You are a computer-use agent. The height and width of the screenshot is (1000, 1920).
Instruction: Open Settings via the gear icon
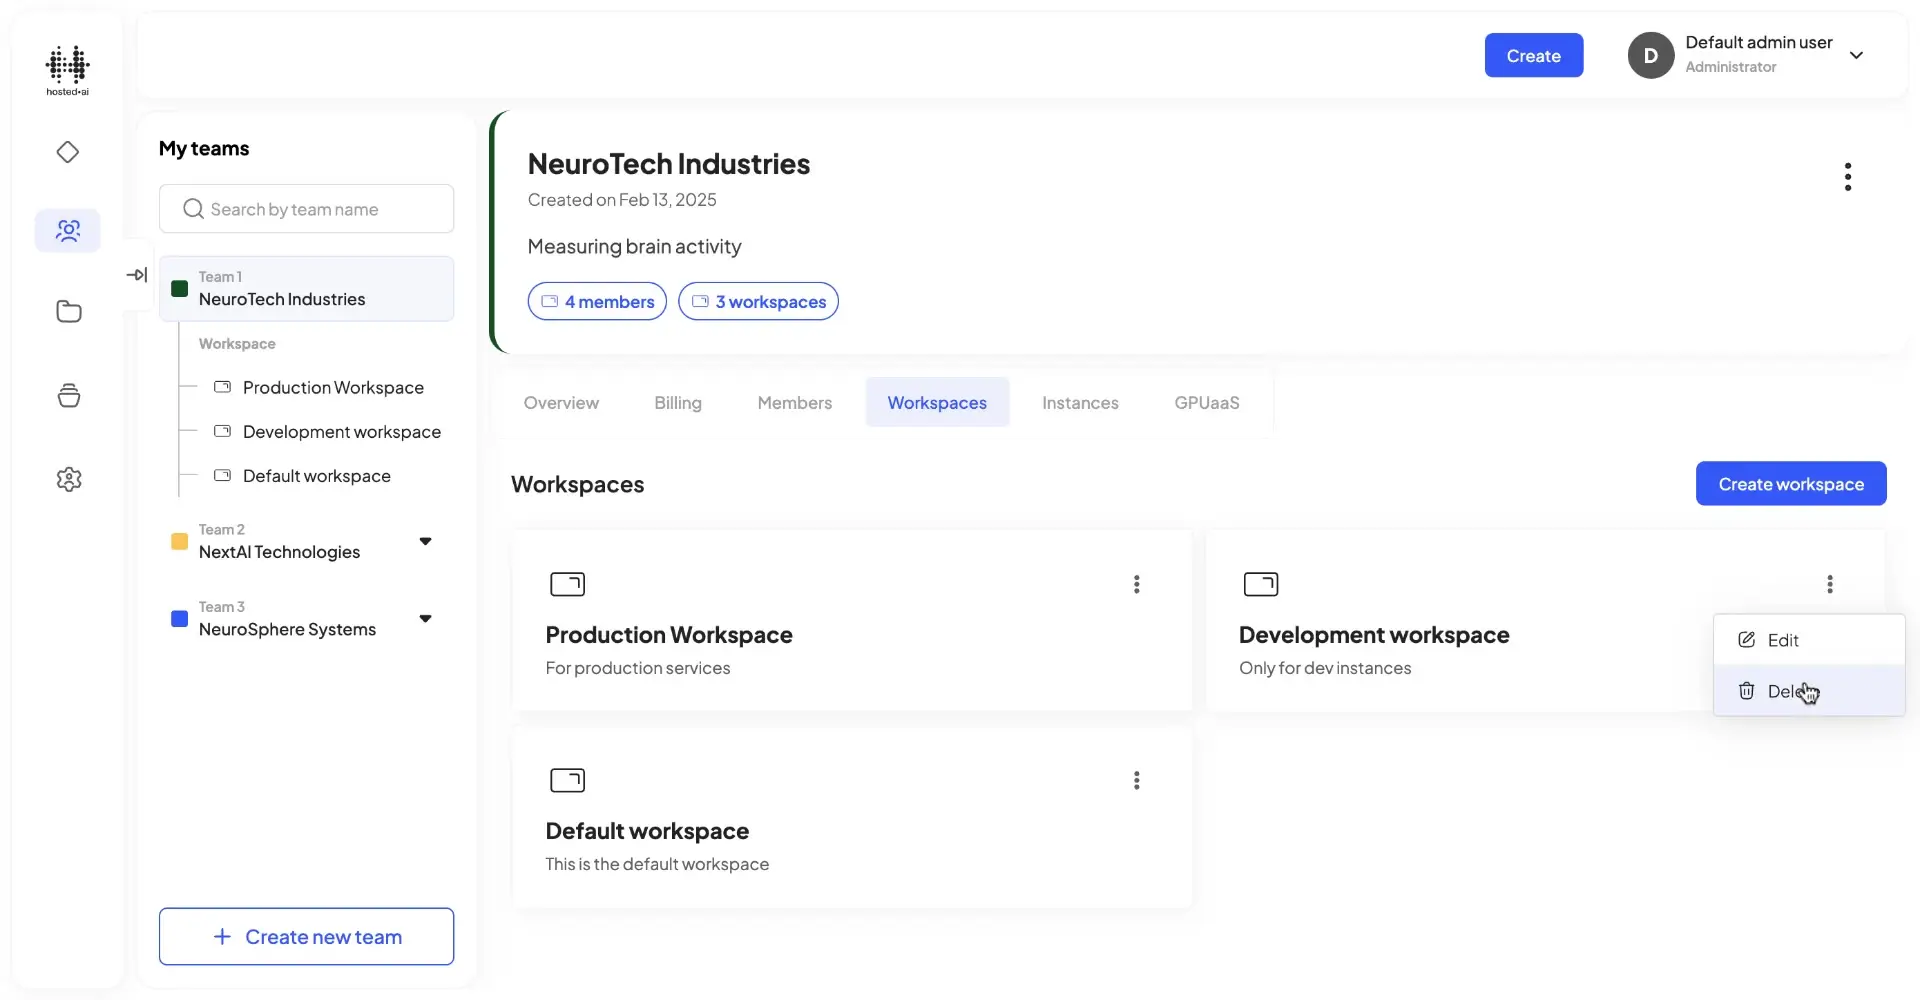pos(67,479)
